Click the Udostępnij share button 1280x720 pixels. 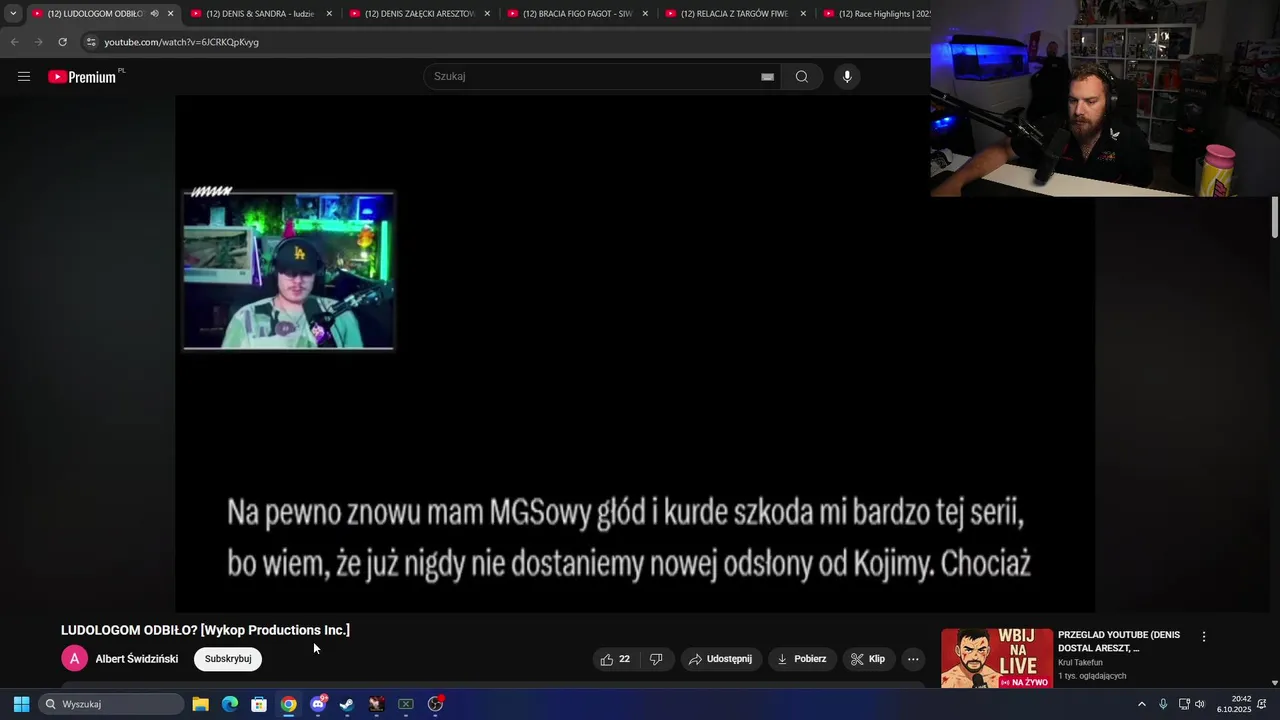(x=720, y=659)
